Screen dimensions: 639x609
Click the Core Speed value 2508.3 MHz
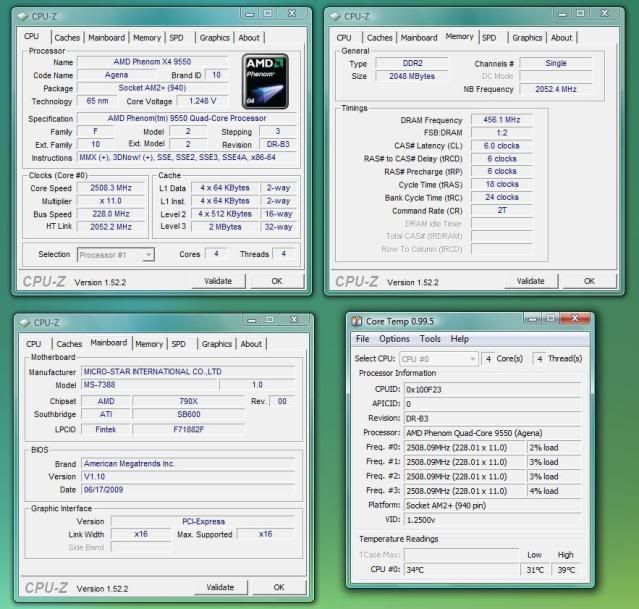coord(111,188)
